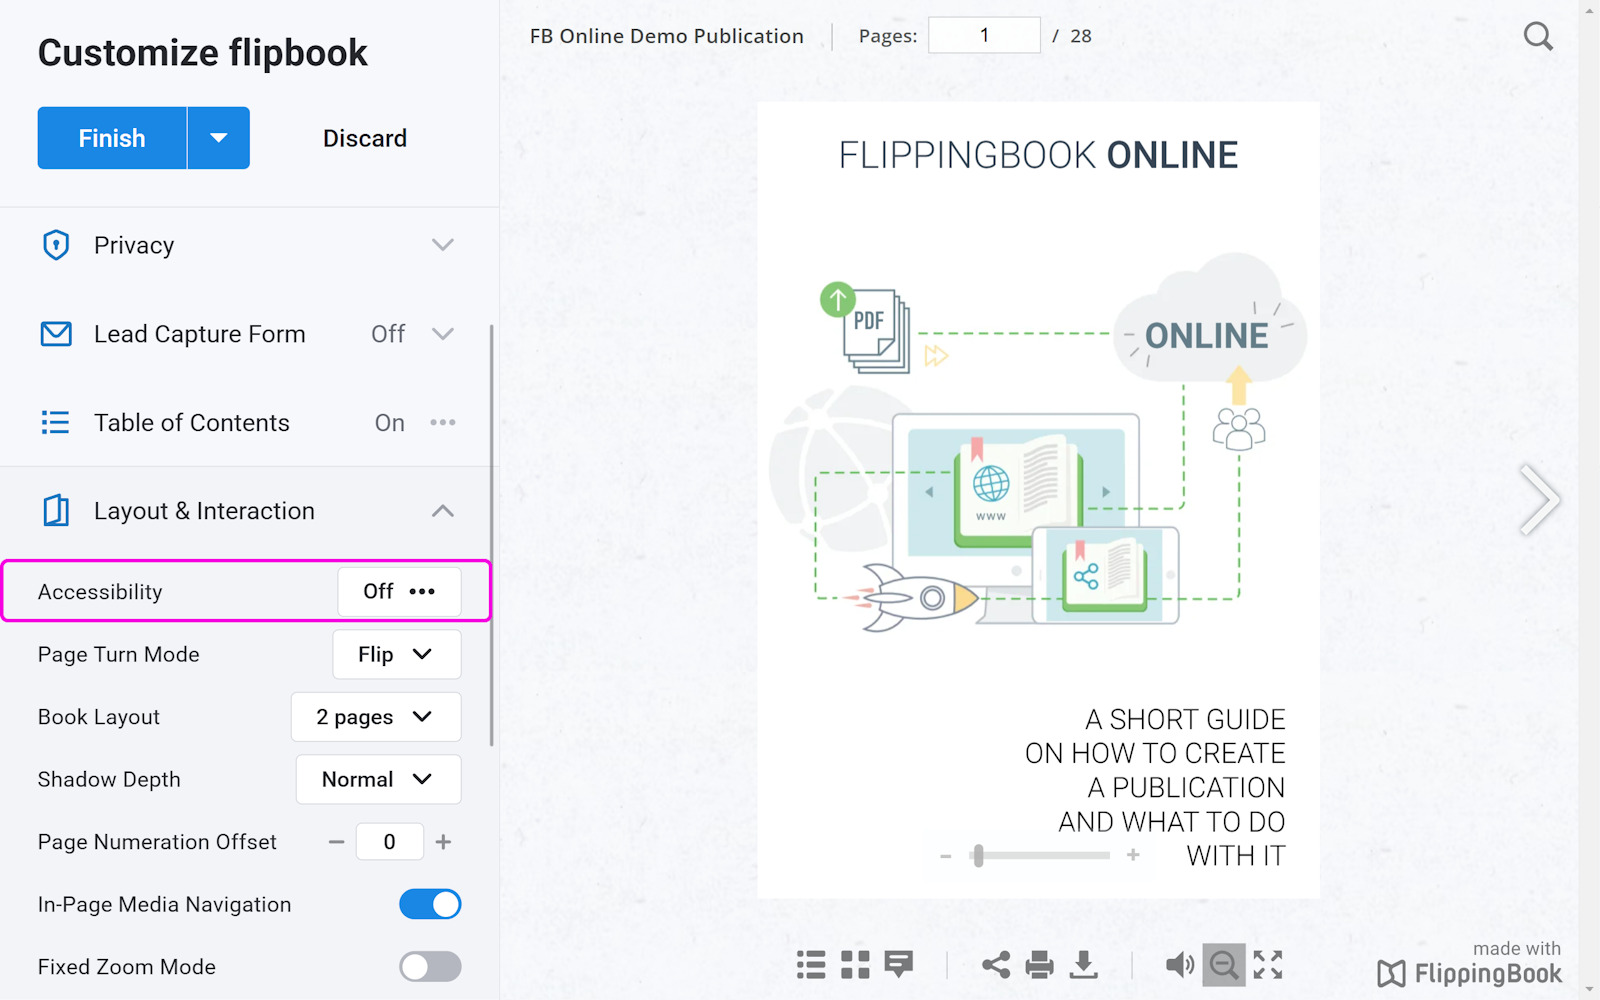Screen dimensions: 1600x1000
Task: Disable In-Page Media Navigation toggle
Action: 430,904
